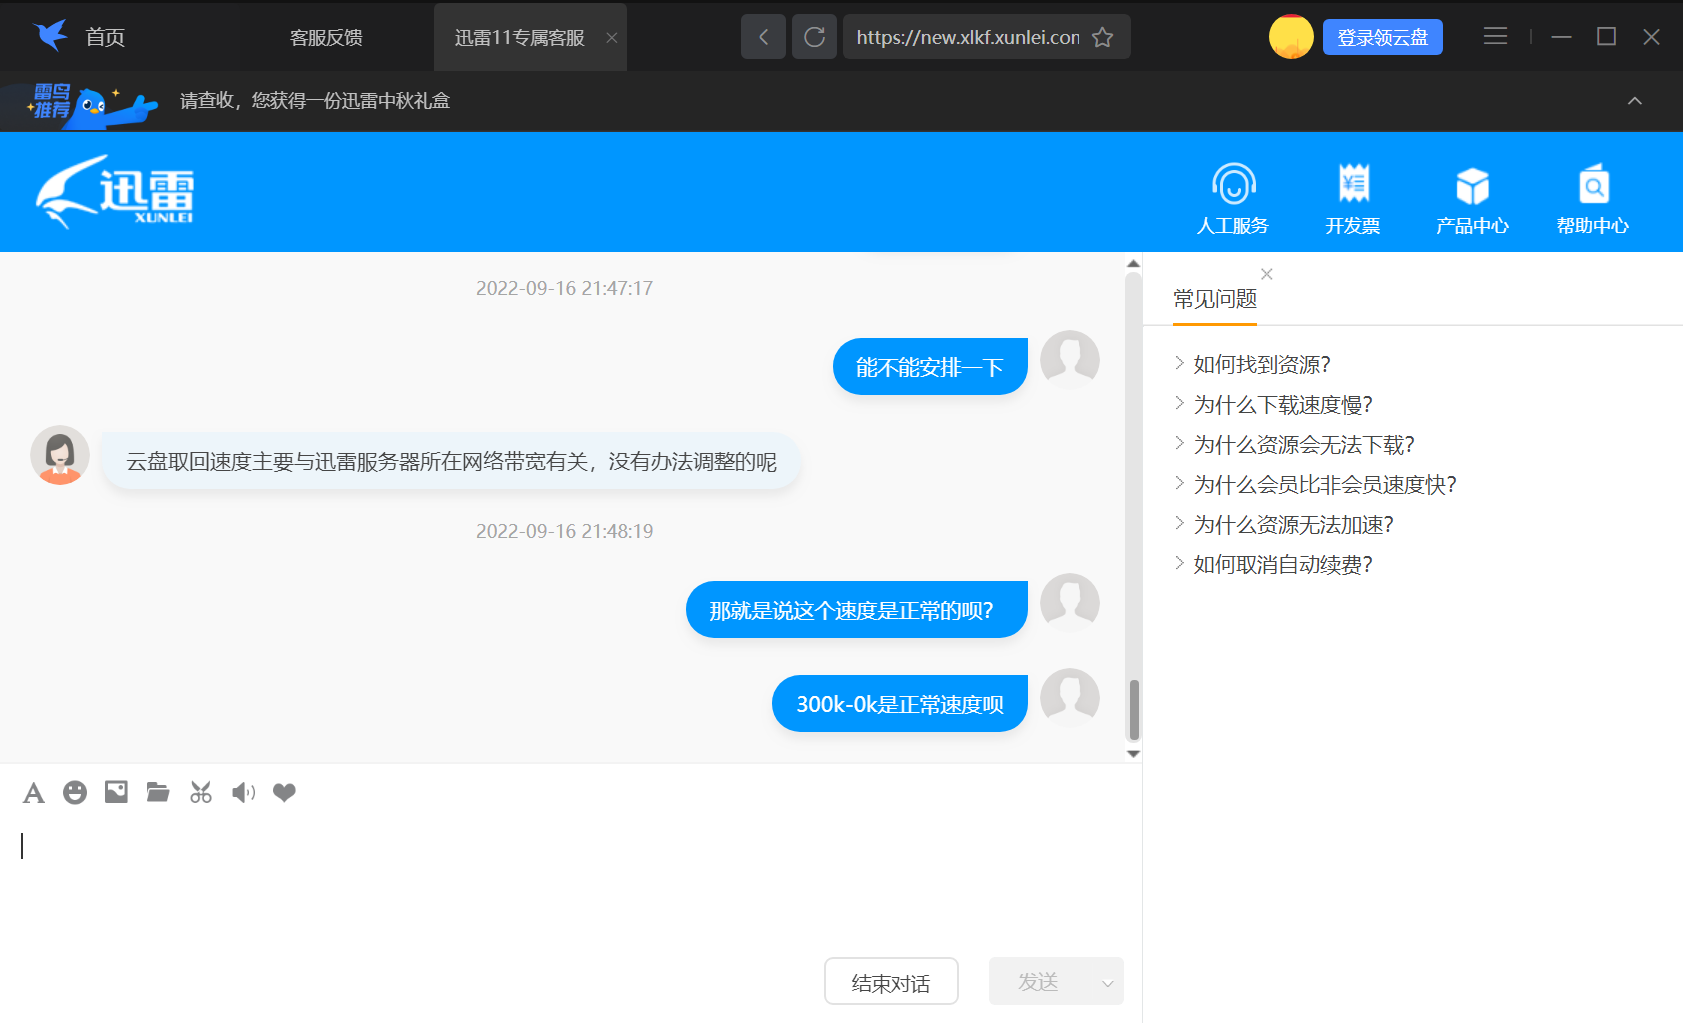Expand the send button options arrow
The width and height of the screenshot is (1683, 1023).
[x=1106, y=981]
